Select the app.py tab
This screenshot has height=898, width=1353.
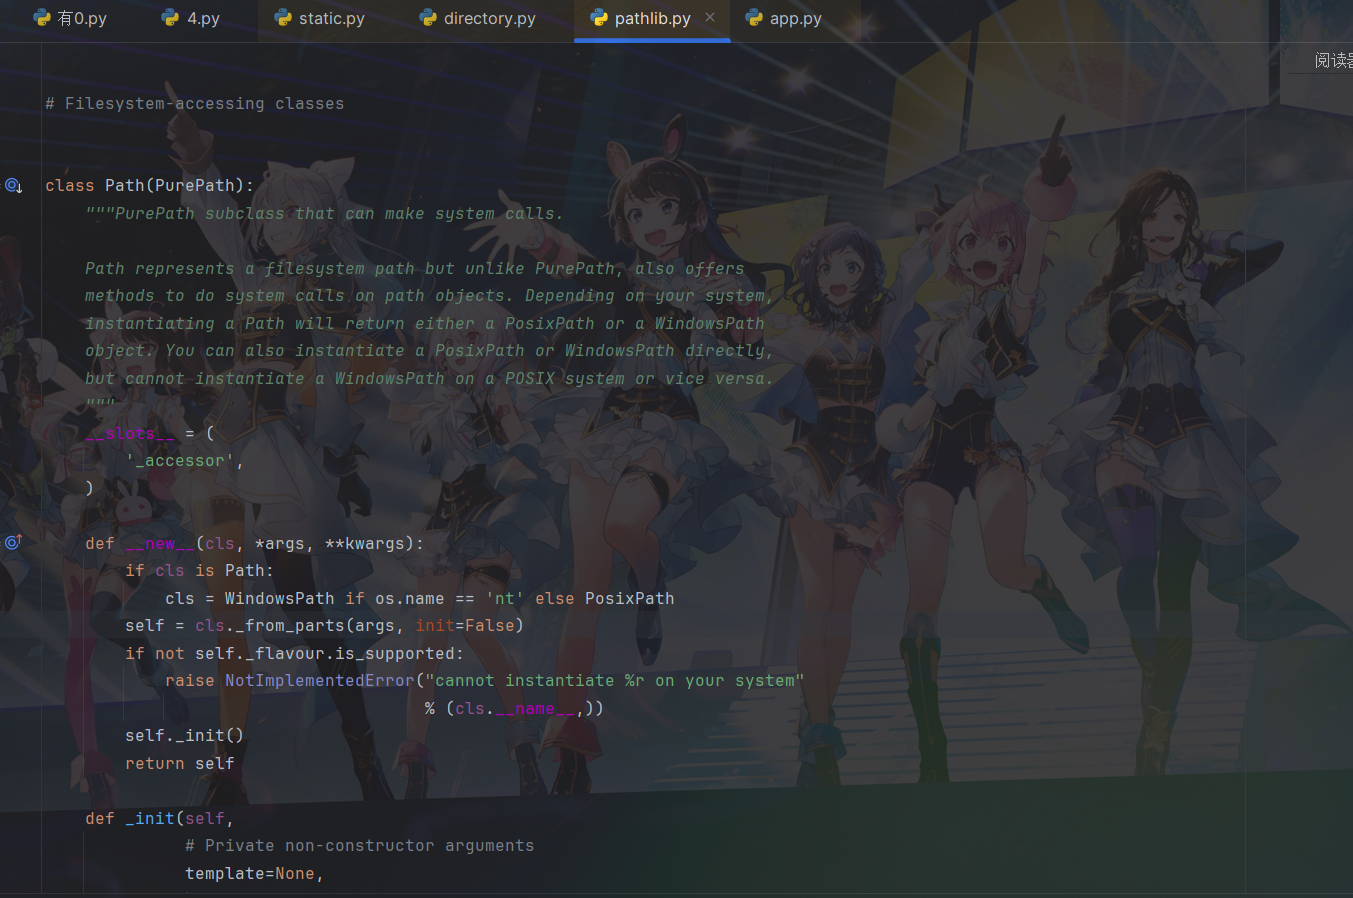(796, 17)
